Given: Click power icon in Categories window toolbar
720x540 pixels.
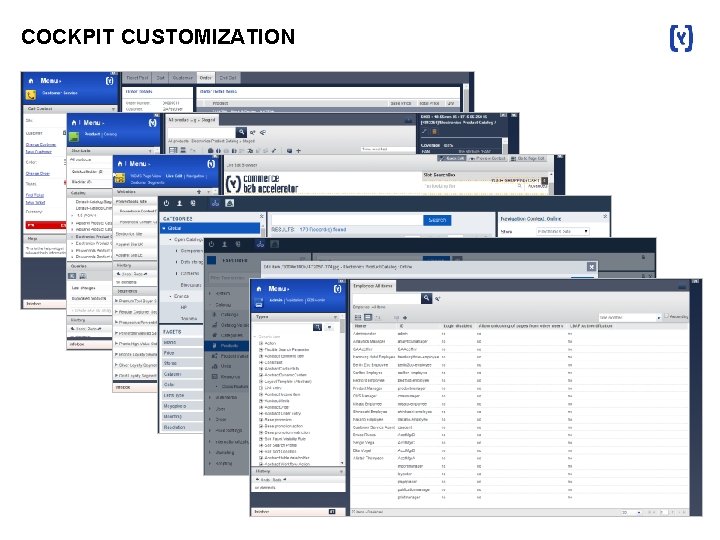Looking at the screenshot, I should tap(166, 203).
